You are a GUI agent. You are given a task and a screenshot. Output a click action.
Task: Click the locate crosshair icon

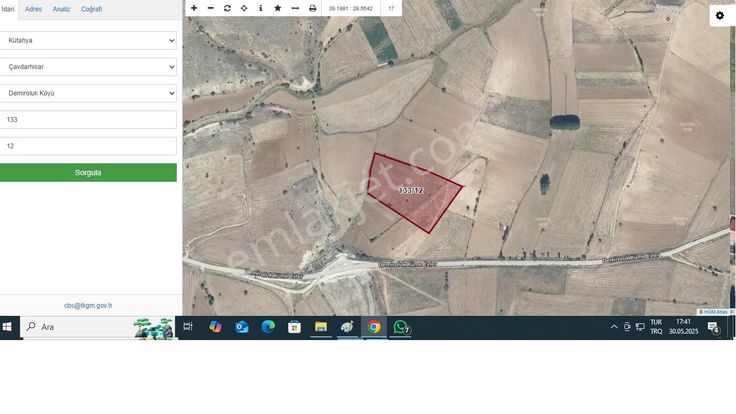click(x=244, y=8)
